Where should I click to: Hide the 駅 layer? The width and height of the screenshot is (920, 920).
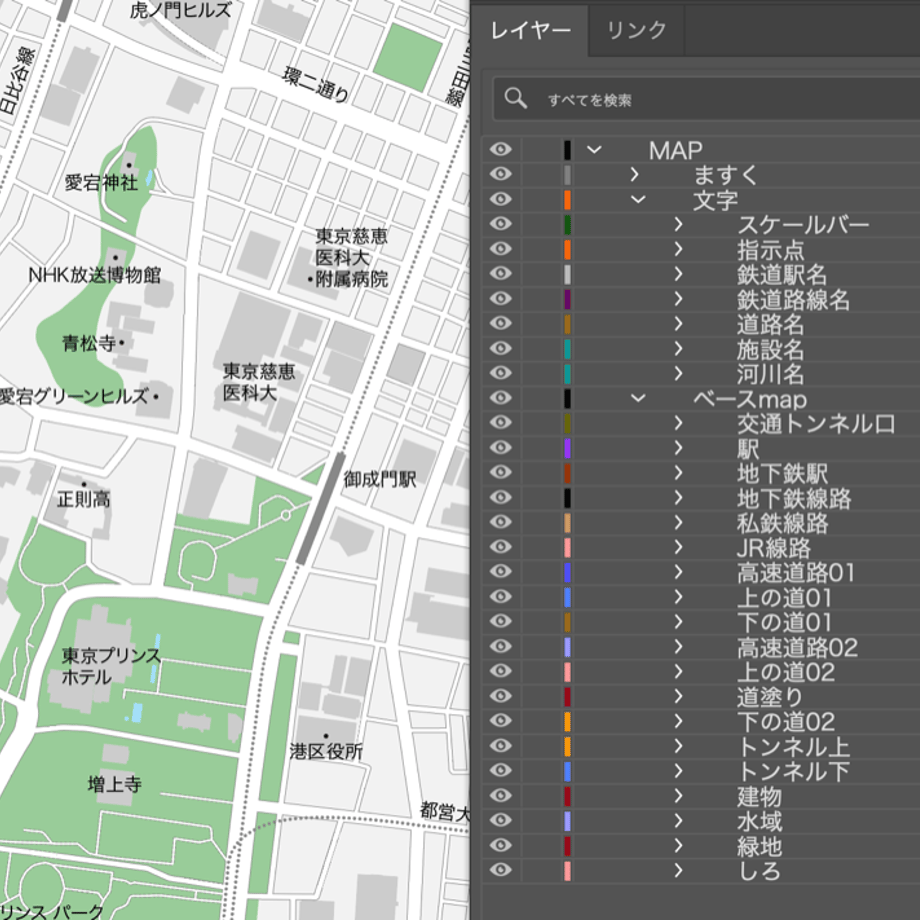[x=500, y=448]
